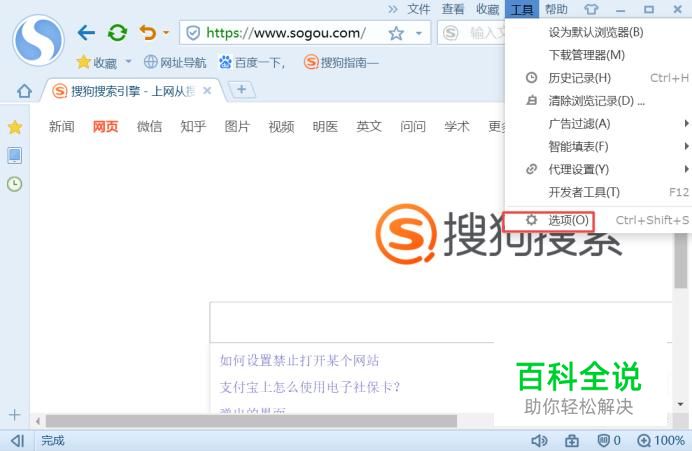The height and width of the screenshot is (451, 692).
Task: Open the skin shirt icon
Action: click(x=591, y=9)
